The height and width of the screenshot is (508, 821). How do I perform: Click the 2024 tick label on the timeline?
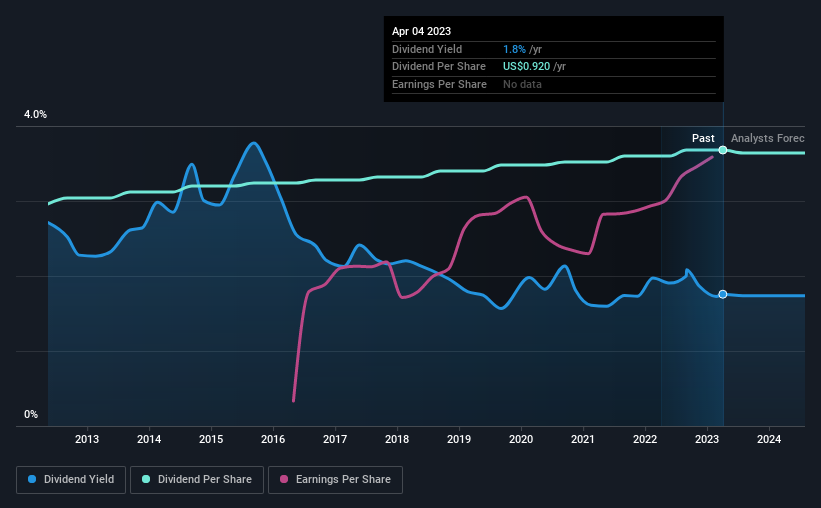(x=769, y=439)
